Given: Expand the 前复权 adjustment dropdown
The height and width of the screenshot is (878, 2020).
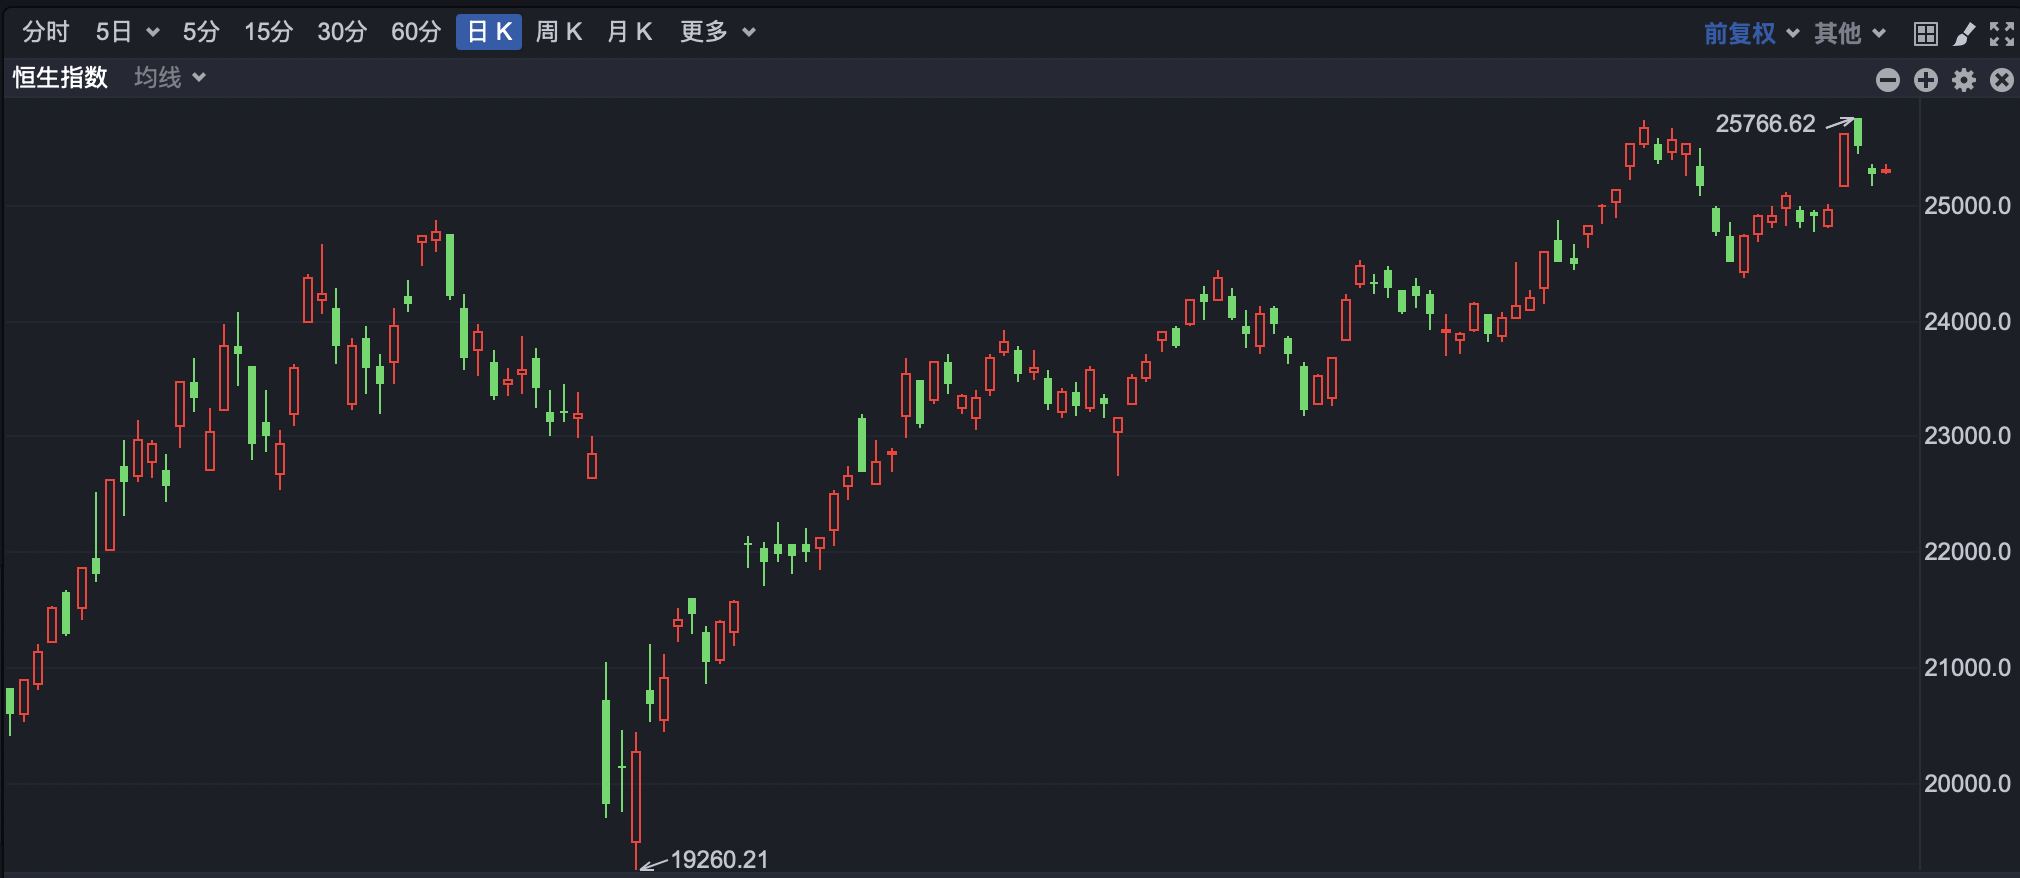Looking at the screenshot, I should pos(1751,34).
